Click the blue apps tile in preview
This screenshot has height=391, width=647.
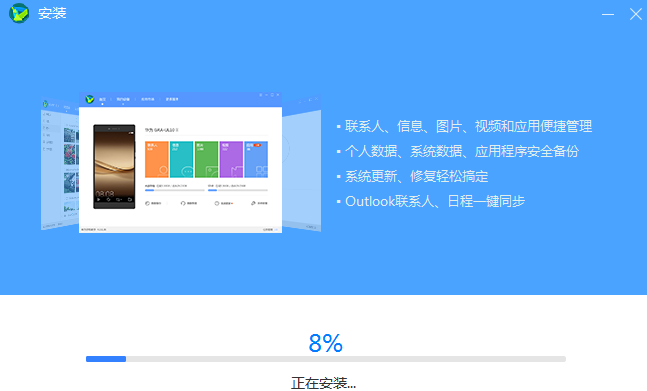click(256, 159)
